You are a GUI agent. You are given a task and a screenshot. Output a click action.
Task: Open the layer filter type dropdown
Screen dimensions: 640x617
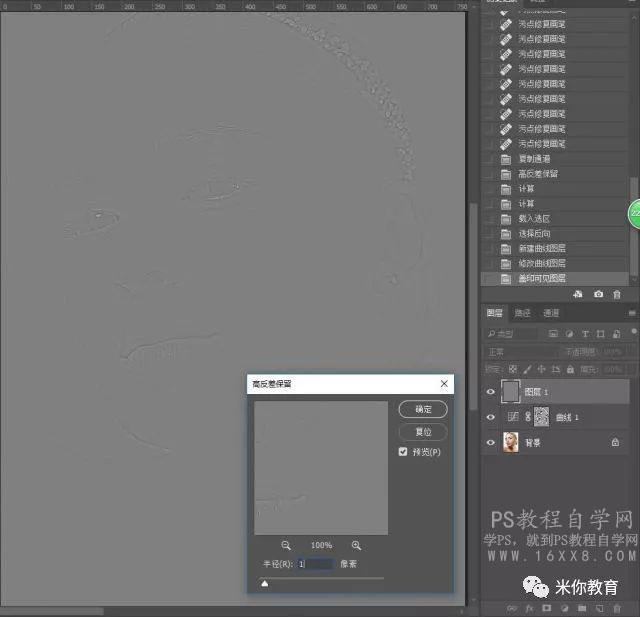512,334
